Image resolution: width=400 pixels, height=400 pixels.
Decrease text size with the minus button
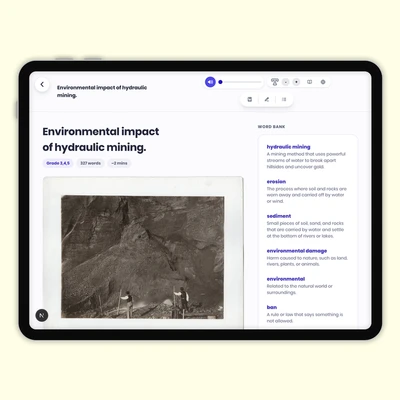tap(286, 82)
